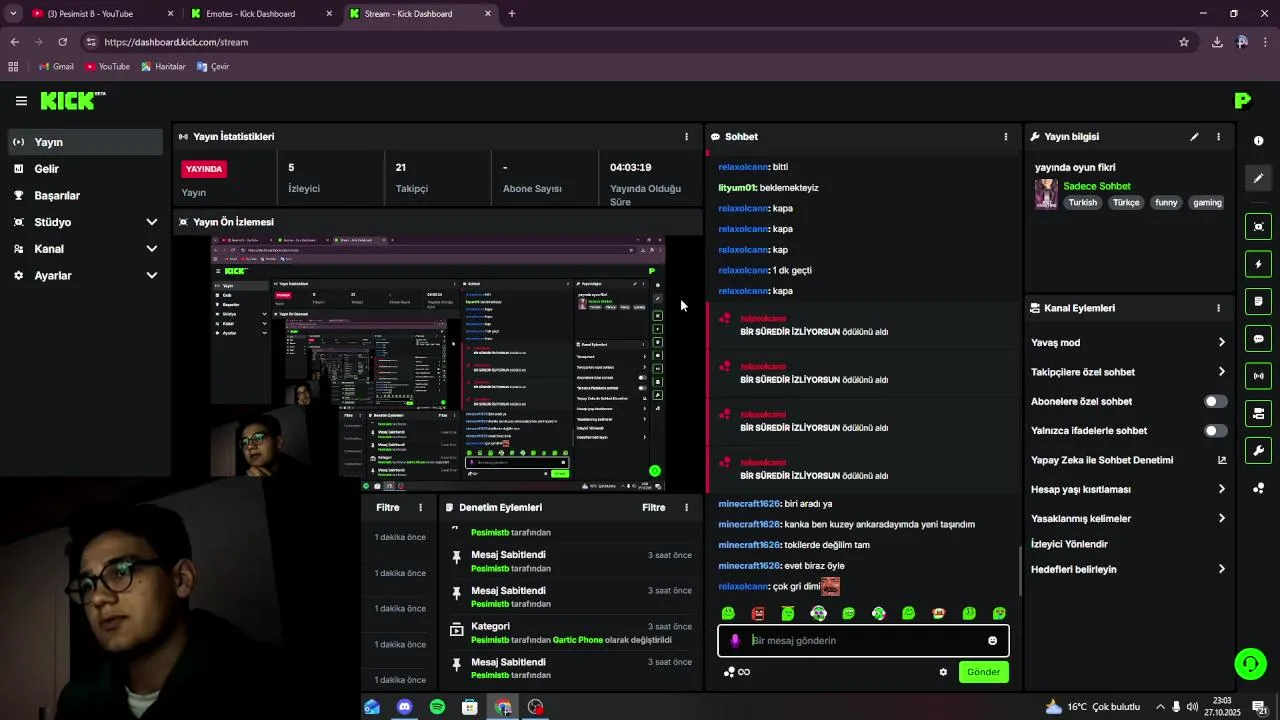
Task: Open Yavaş mod options chevron
Action: pos(1221,343)
